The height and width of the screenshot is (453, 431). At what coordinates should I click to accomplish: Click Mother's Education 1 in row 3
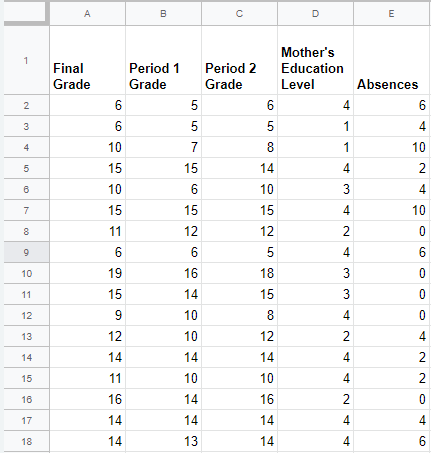[x=315, y=126]
